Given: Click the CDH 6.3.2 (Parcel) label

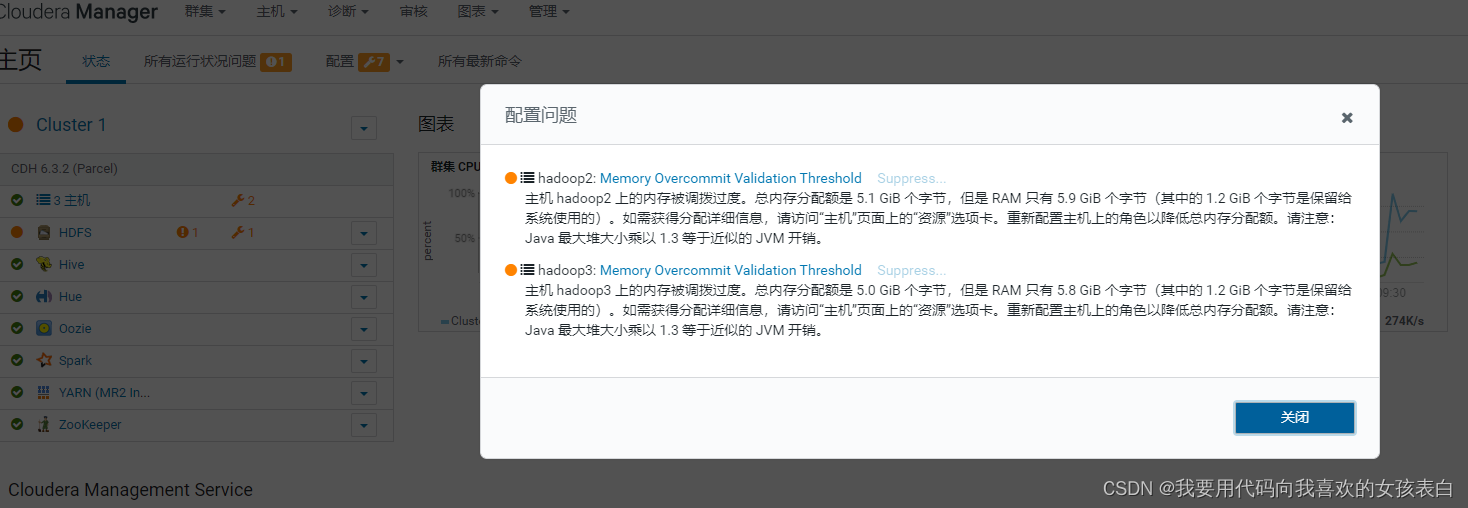Looking at the screenshot, I should pos(65,169).
